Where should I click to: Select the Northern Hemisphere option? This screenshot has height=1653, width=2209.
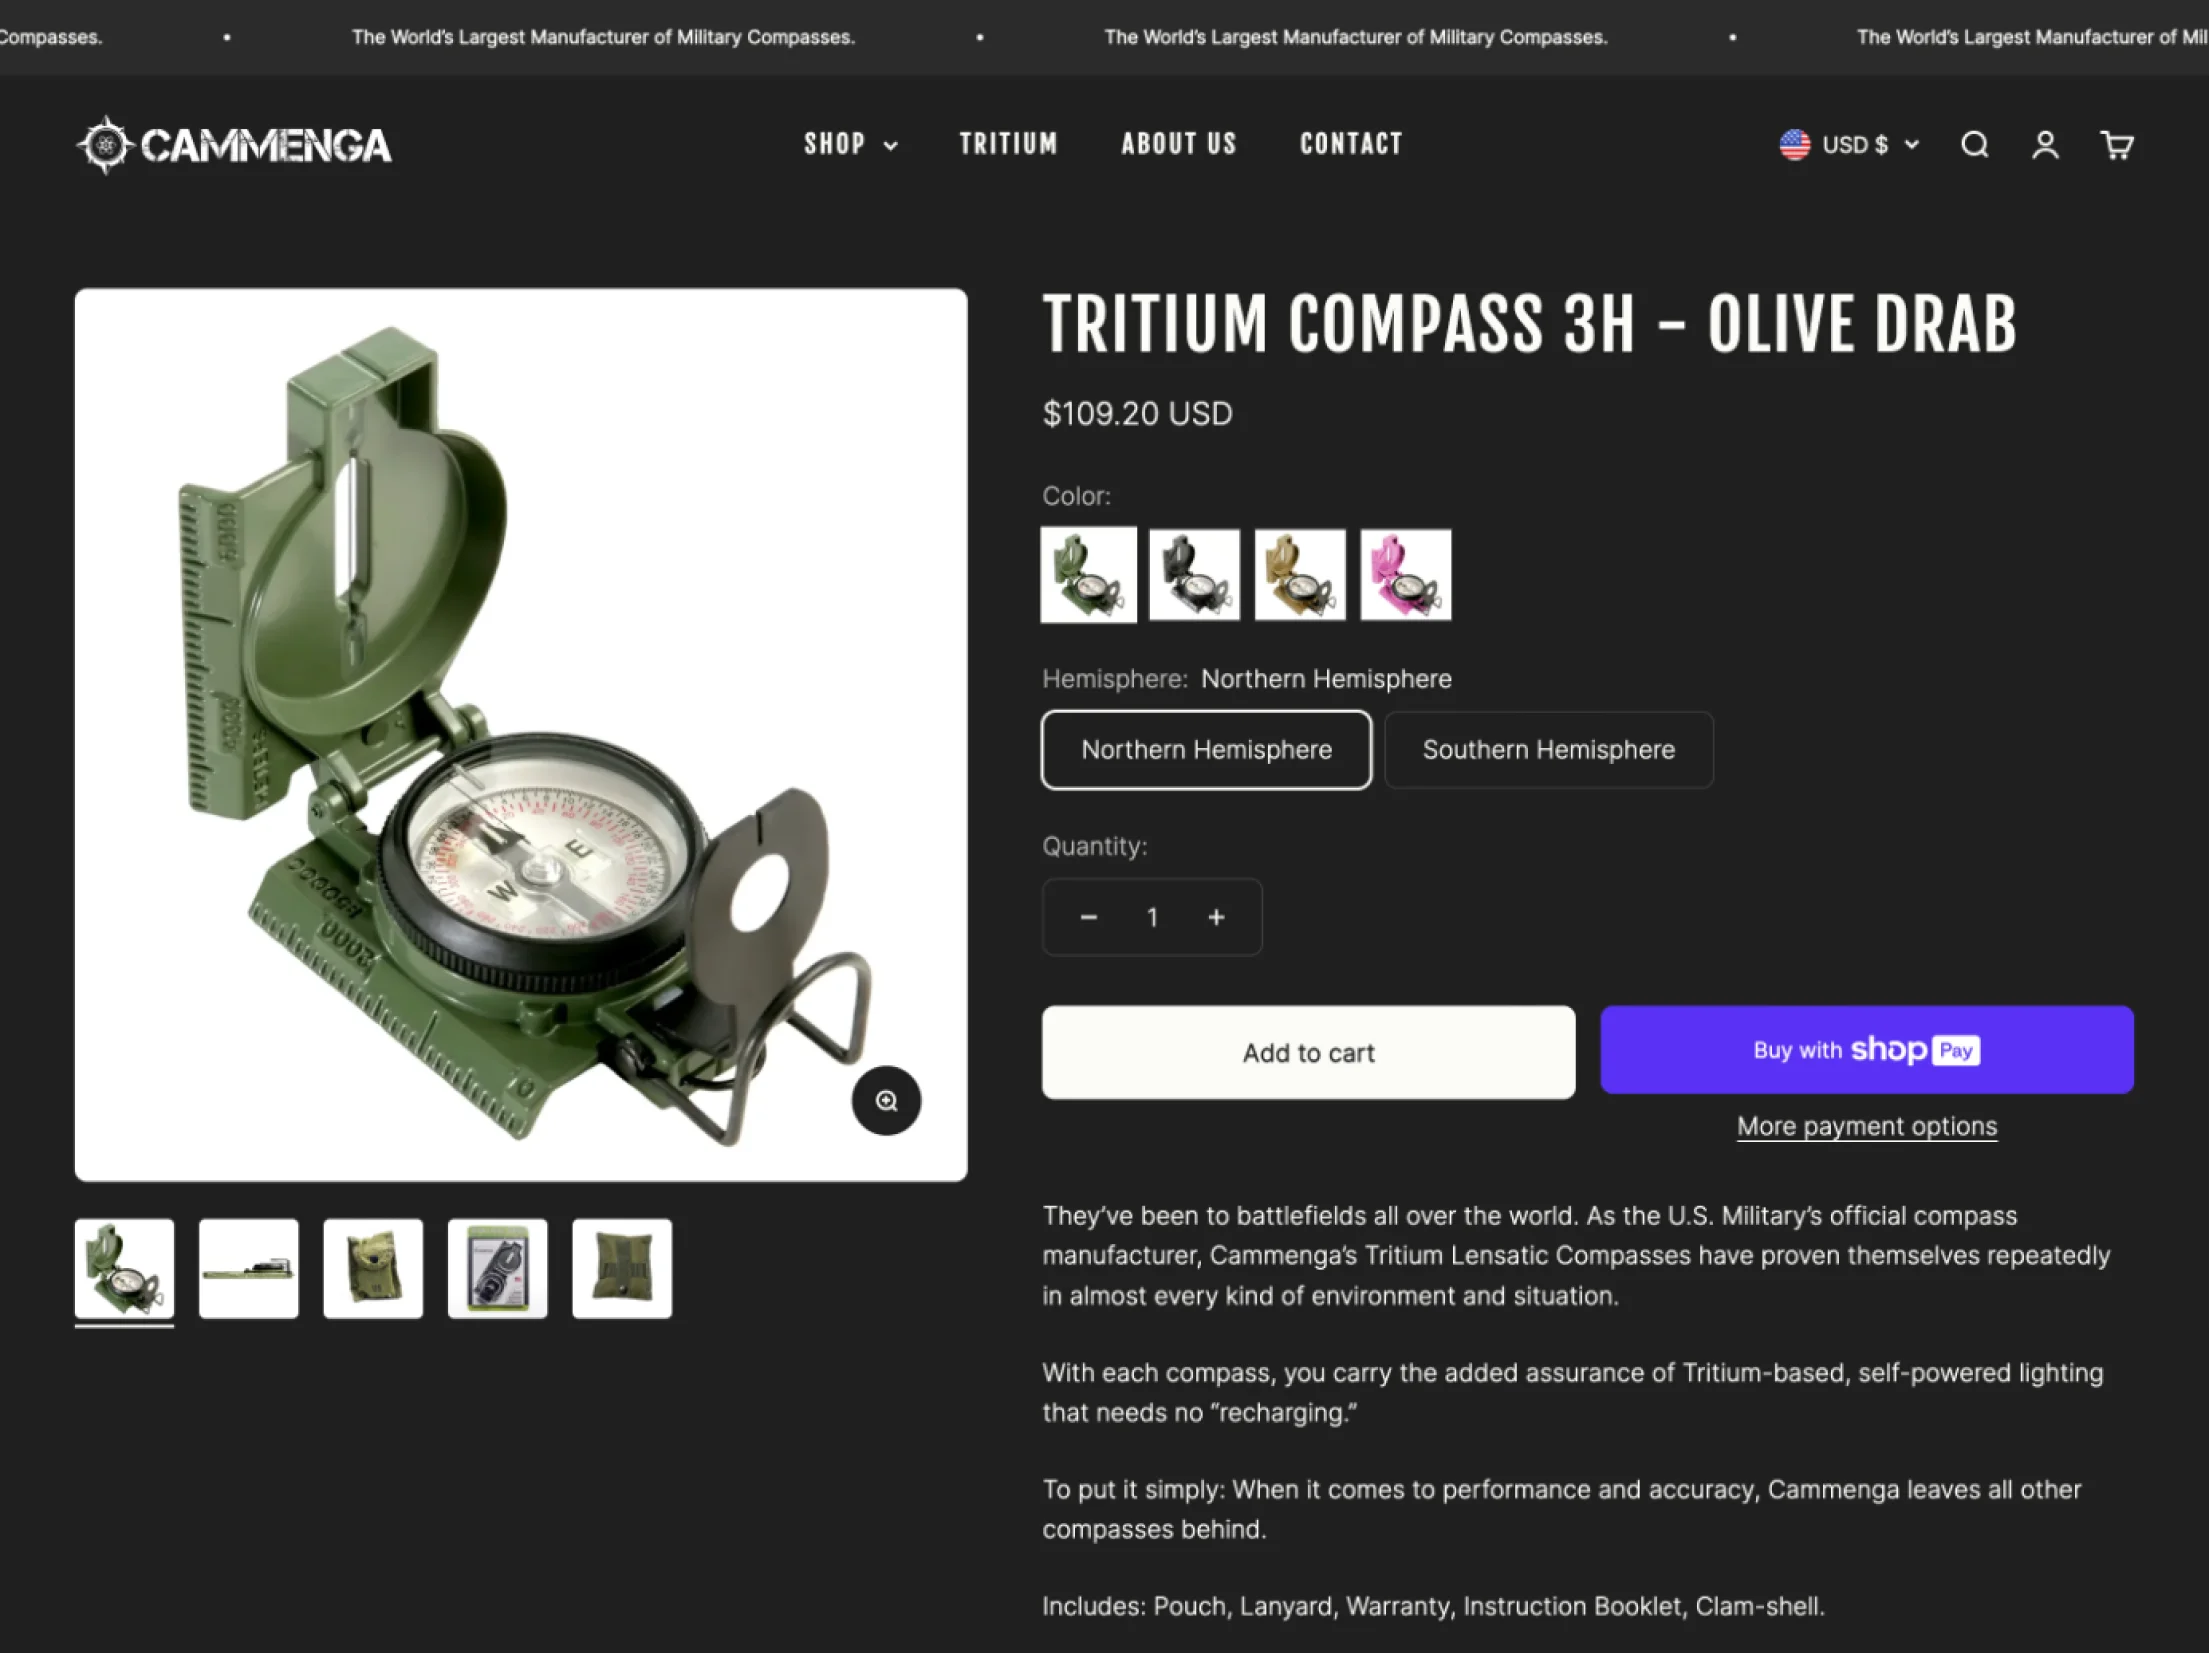[1206, 750]
